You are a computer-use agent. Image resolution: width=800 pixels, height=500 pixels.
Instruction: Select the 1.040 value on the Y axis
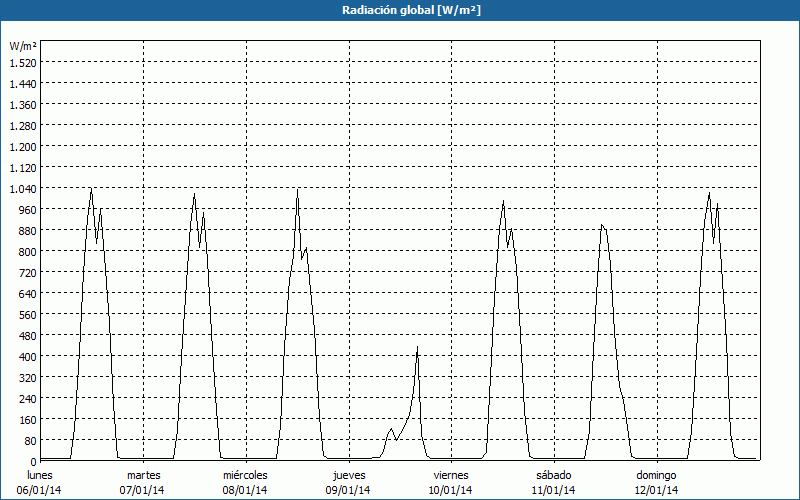23,188
